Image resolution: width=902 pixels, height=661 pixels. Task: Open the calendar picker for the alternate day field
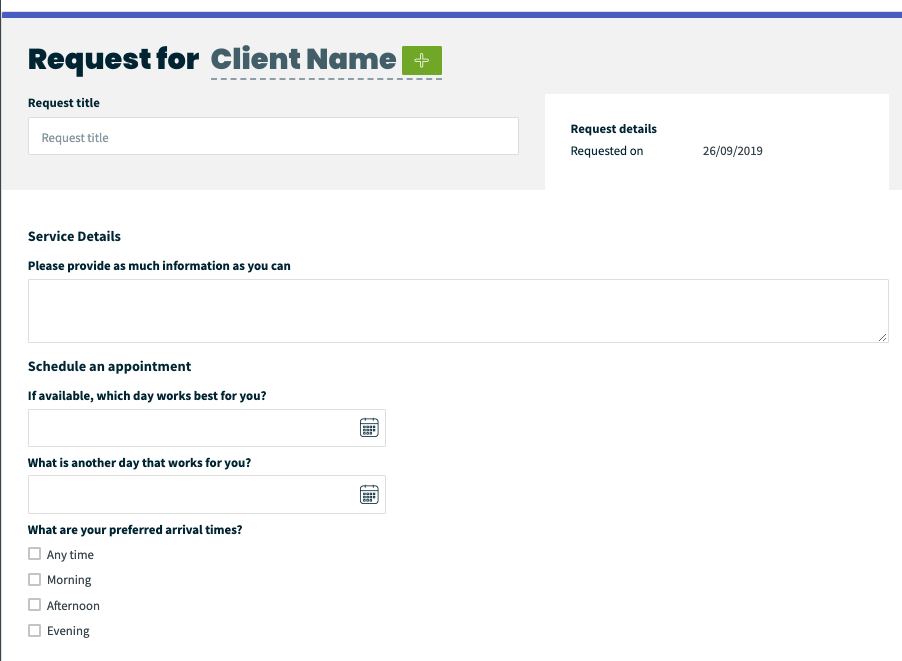click(369, 493)
